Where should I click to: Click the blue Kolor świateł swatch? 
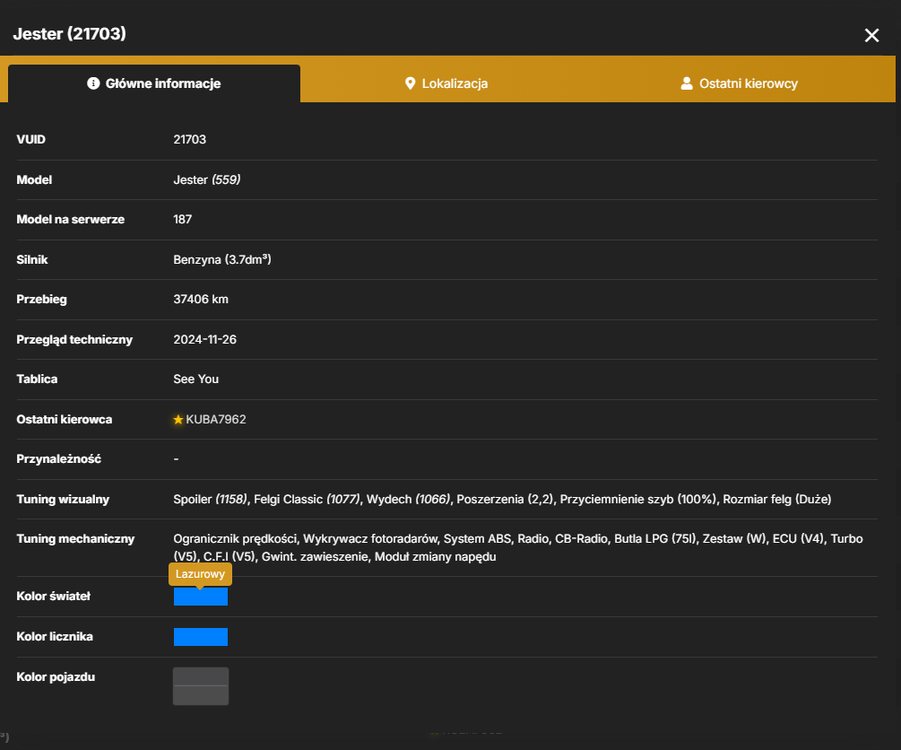point(201,597)
